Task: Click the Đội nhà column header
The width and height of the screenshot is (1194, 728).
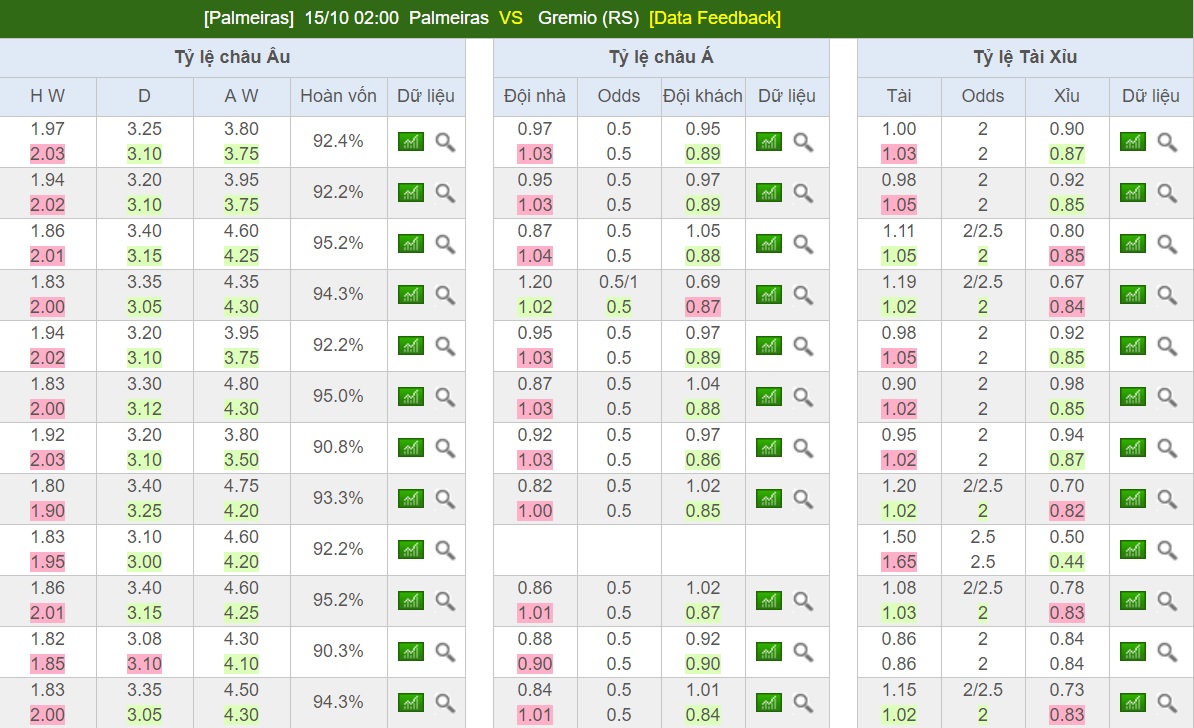Action: point(535,96)
